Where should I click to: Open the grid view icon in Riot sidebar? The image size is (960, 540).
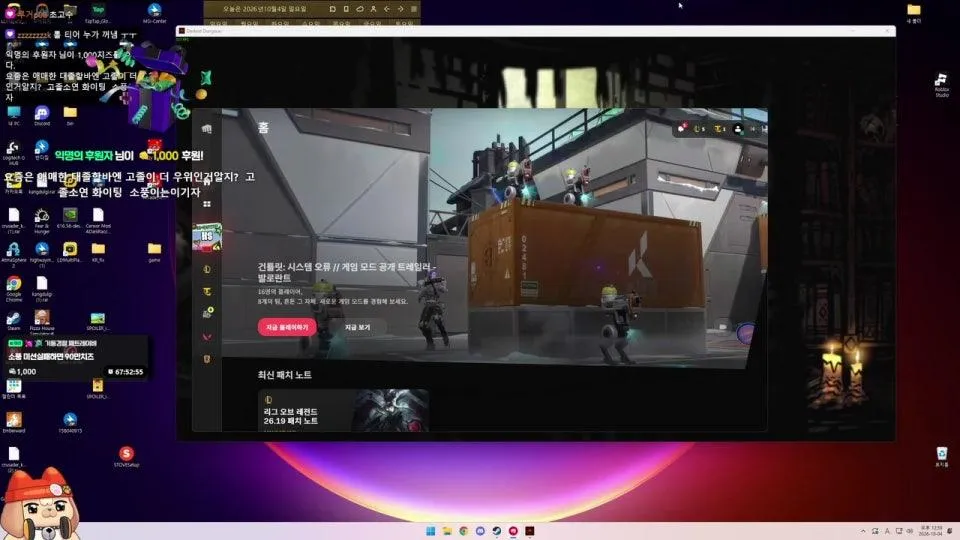pos(207,204)
